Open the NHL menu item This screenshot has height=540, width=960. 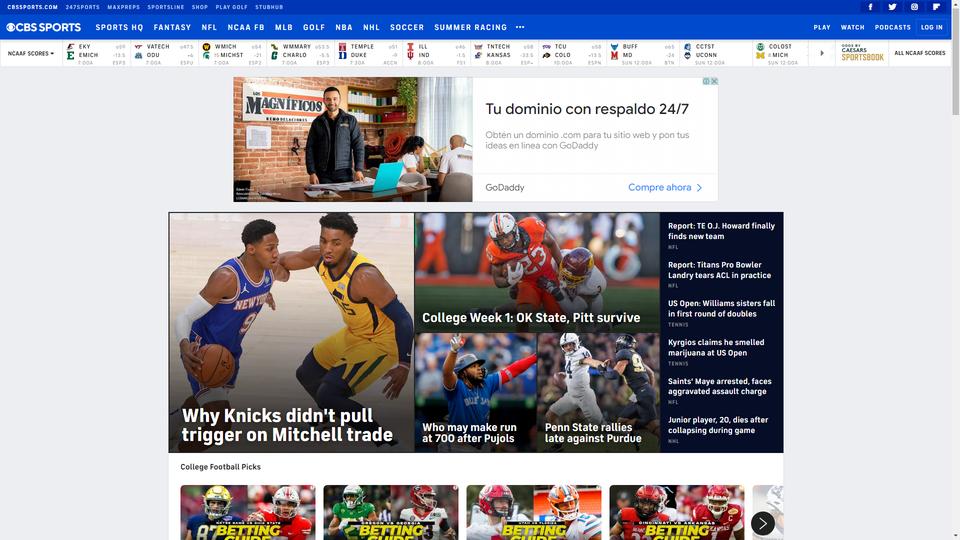371,28
